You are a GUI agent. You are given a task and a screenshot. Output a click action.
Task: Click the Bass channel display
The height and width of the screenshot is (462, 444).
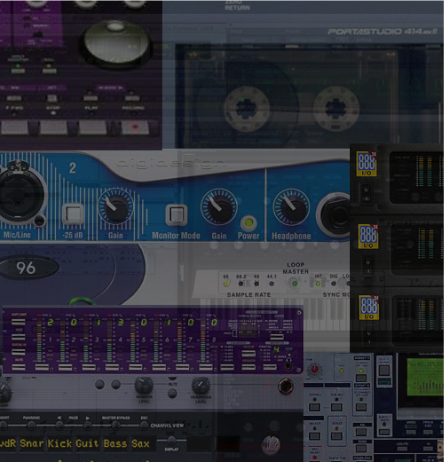point(115,444)
